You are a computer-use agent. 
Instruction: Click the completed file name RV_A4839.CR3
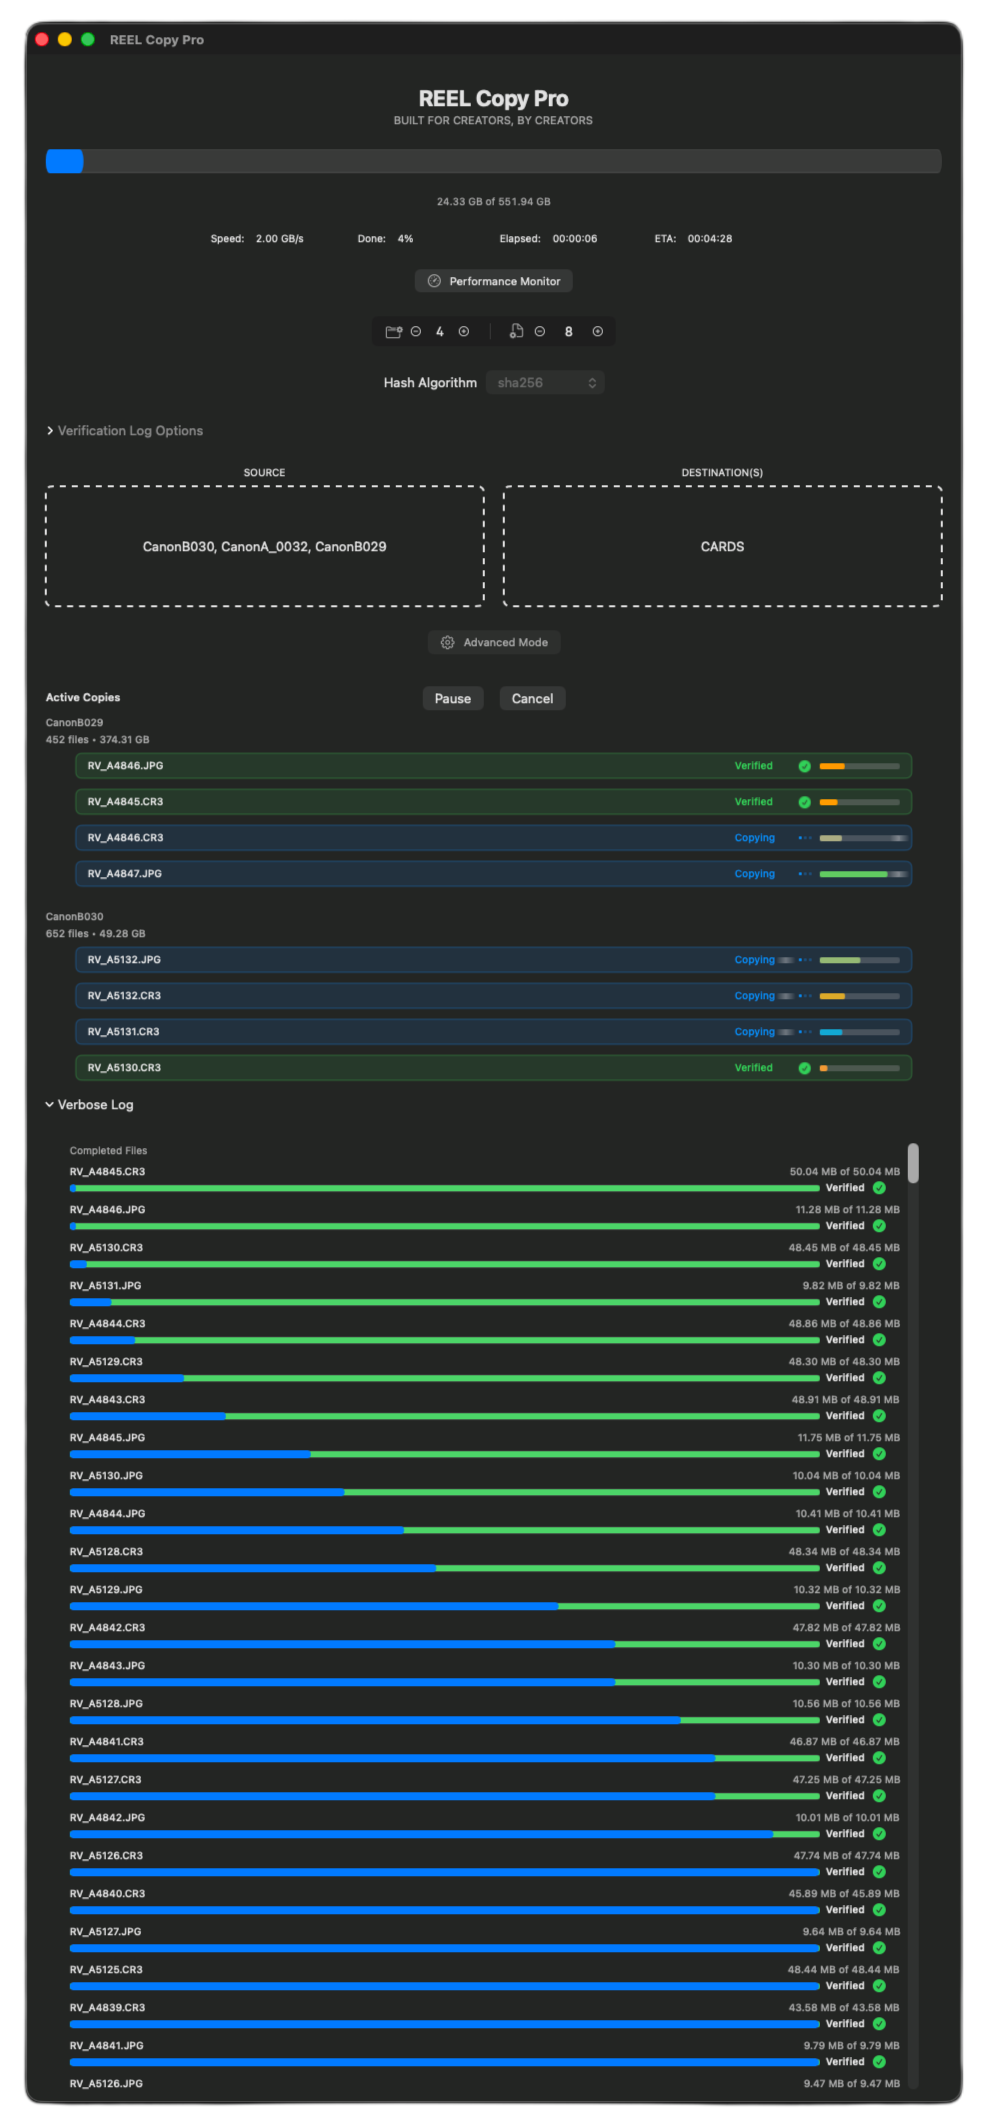click(x=107, y=2008)
